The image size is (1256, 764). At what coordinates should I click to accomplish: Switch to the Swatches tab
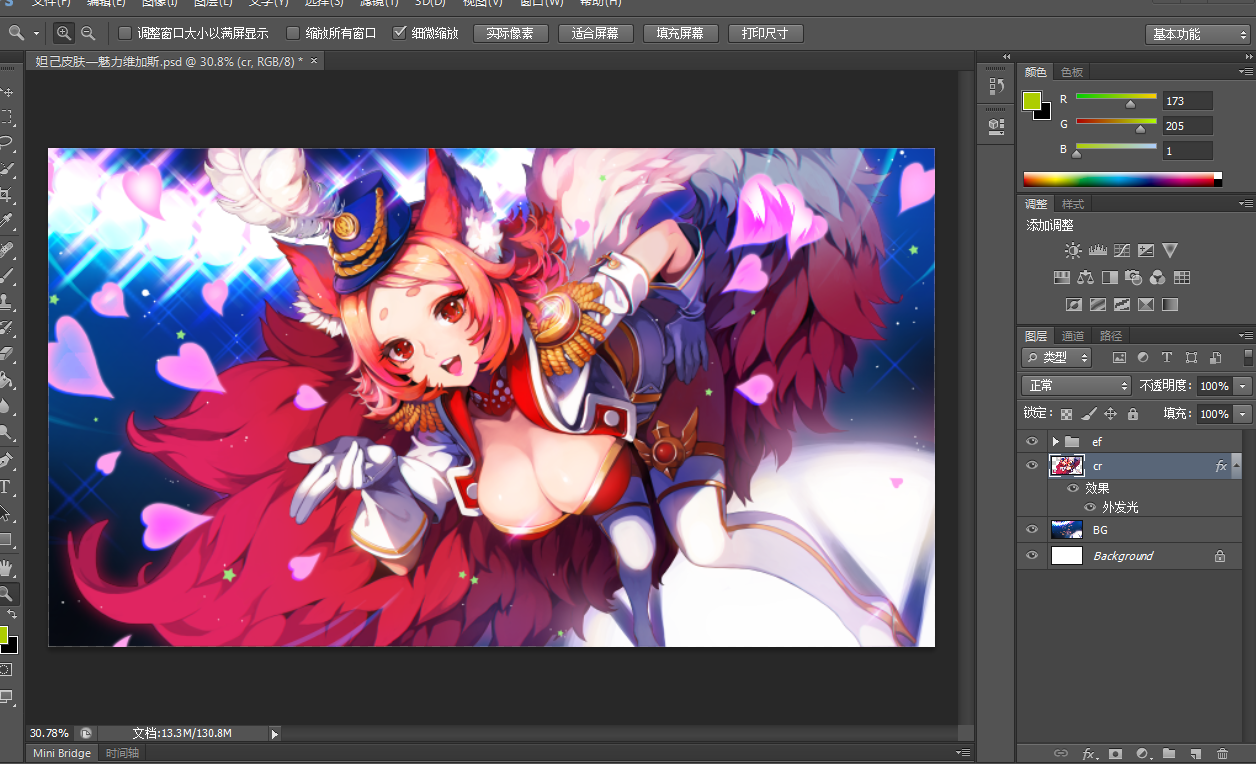pyautogui.click(x=1072, y=72)
